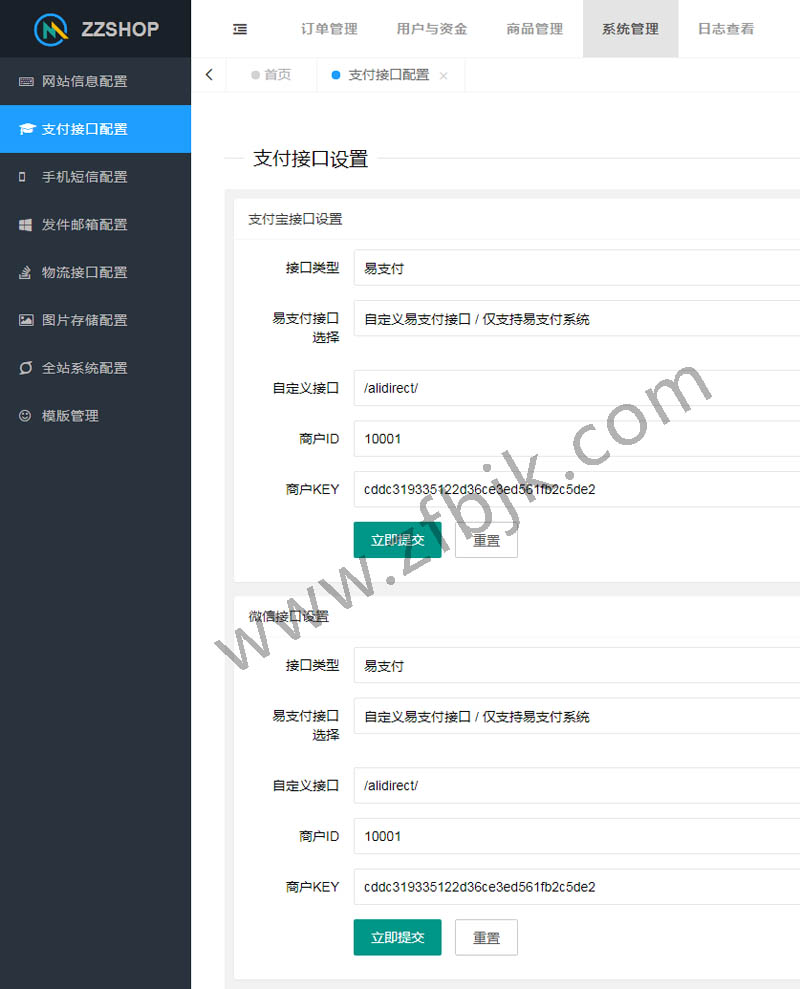Submit WeChat settings with 立即提交
The height and width of the screenshot is (989, 800).
click(397, 937)
